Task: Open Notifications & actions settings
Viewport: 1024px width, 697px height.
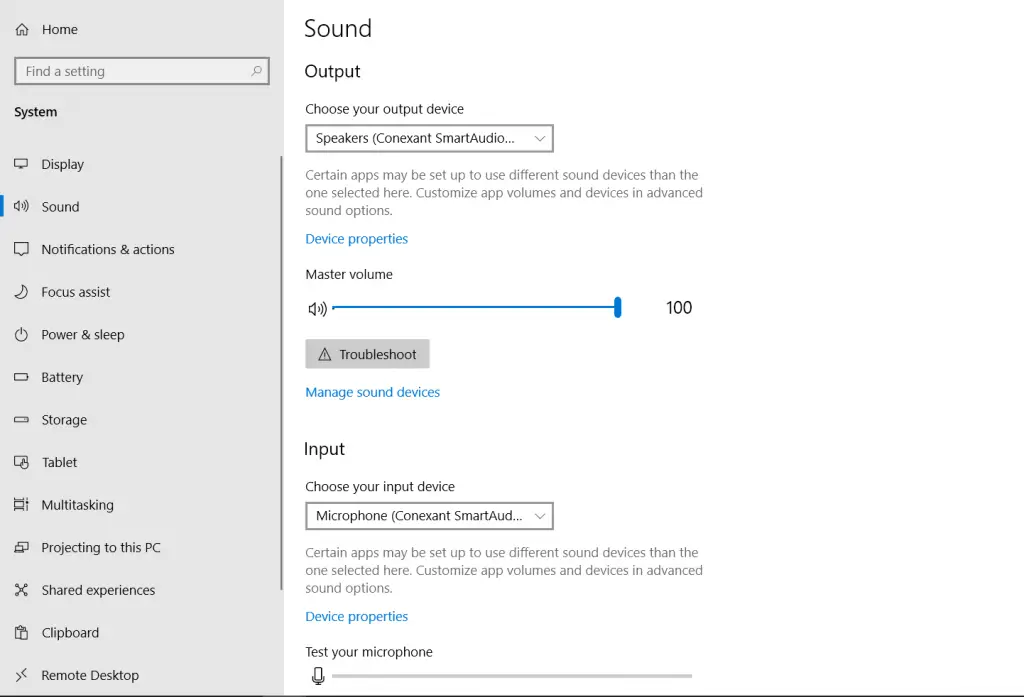Action: pyautogui.click(x=107, y=250)
